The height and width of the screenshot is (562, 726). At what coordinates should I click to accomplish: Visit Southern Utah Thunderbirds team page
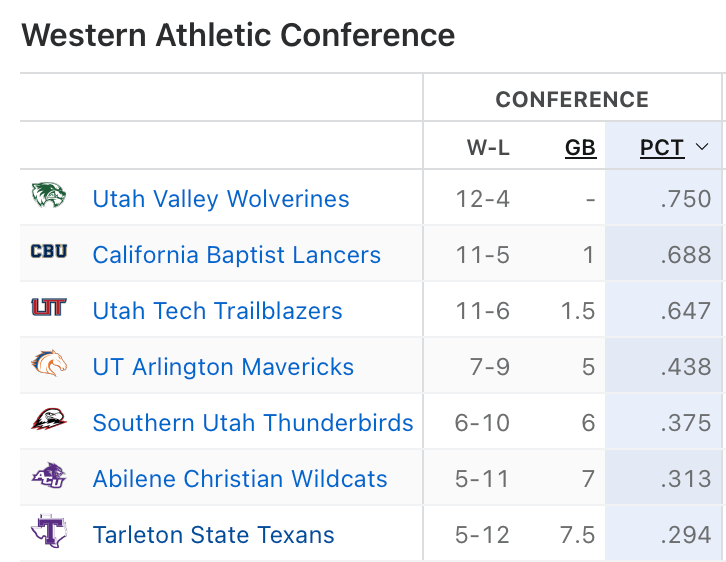252,423
